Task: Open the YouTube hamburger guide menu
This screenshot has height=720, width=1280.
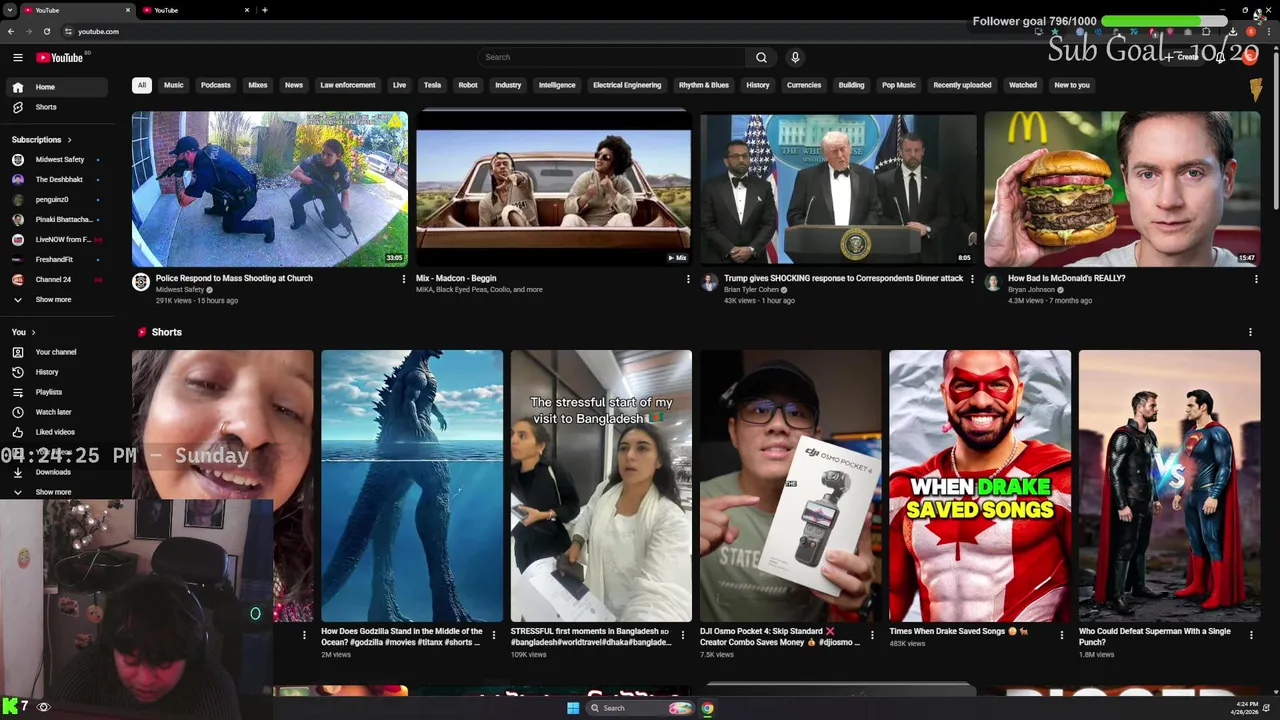Action: pos(18,57)
